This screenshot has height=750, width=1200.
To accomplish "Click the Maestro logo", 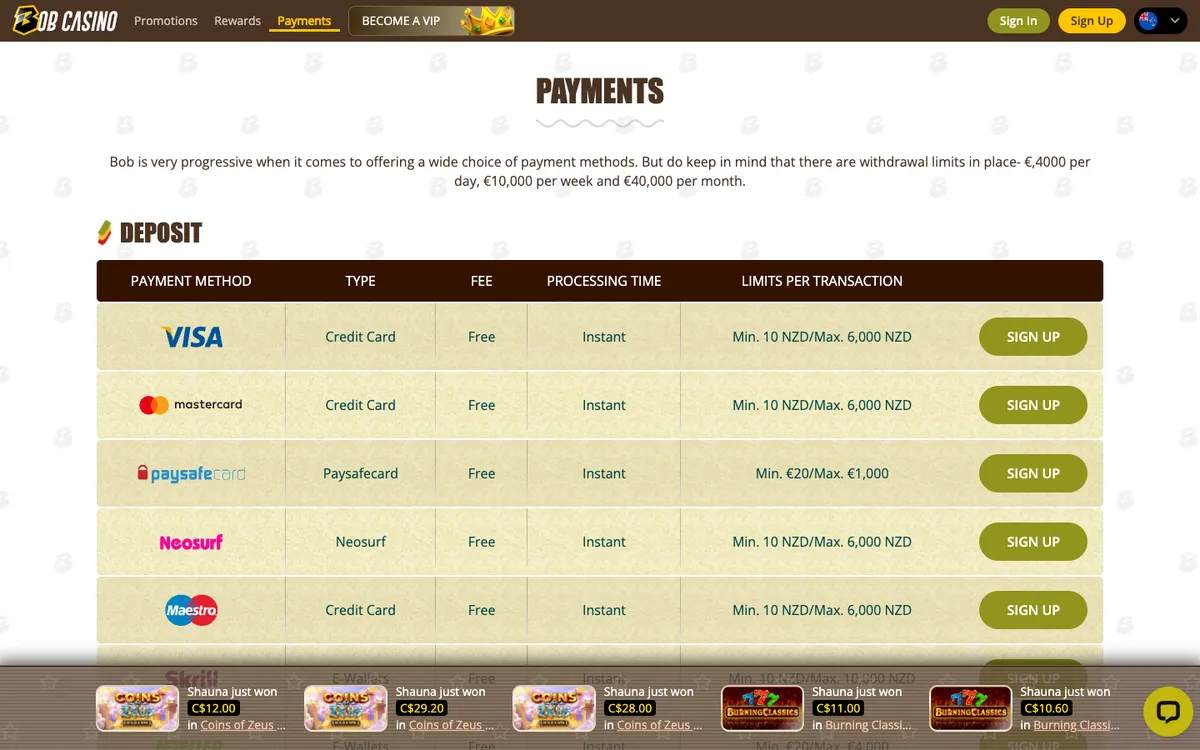I will click(191, 610).
